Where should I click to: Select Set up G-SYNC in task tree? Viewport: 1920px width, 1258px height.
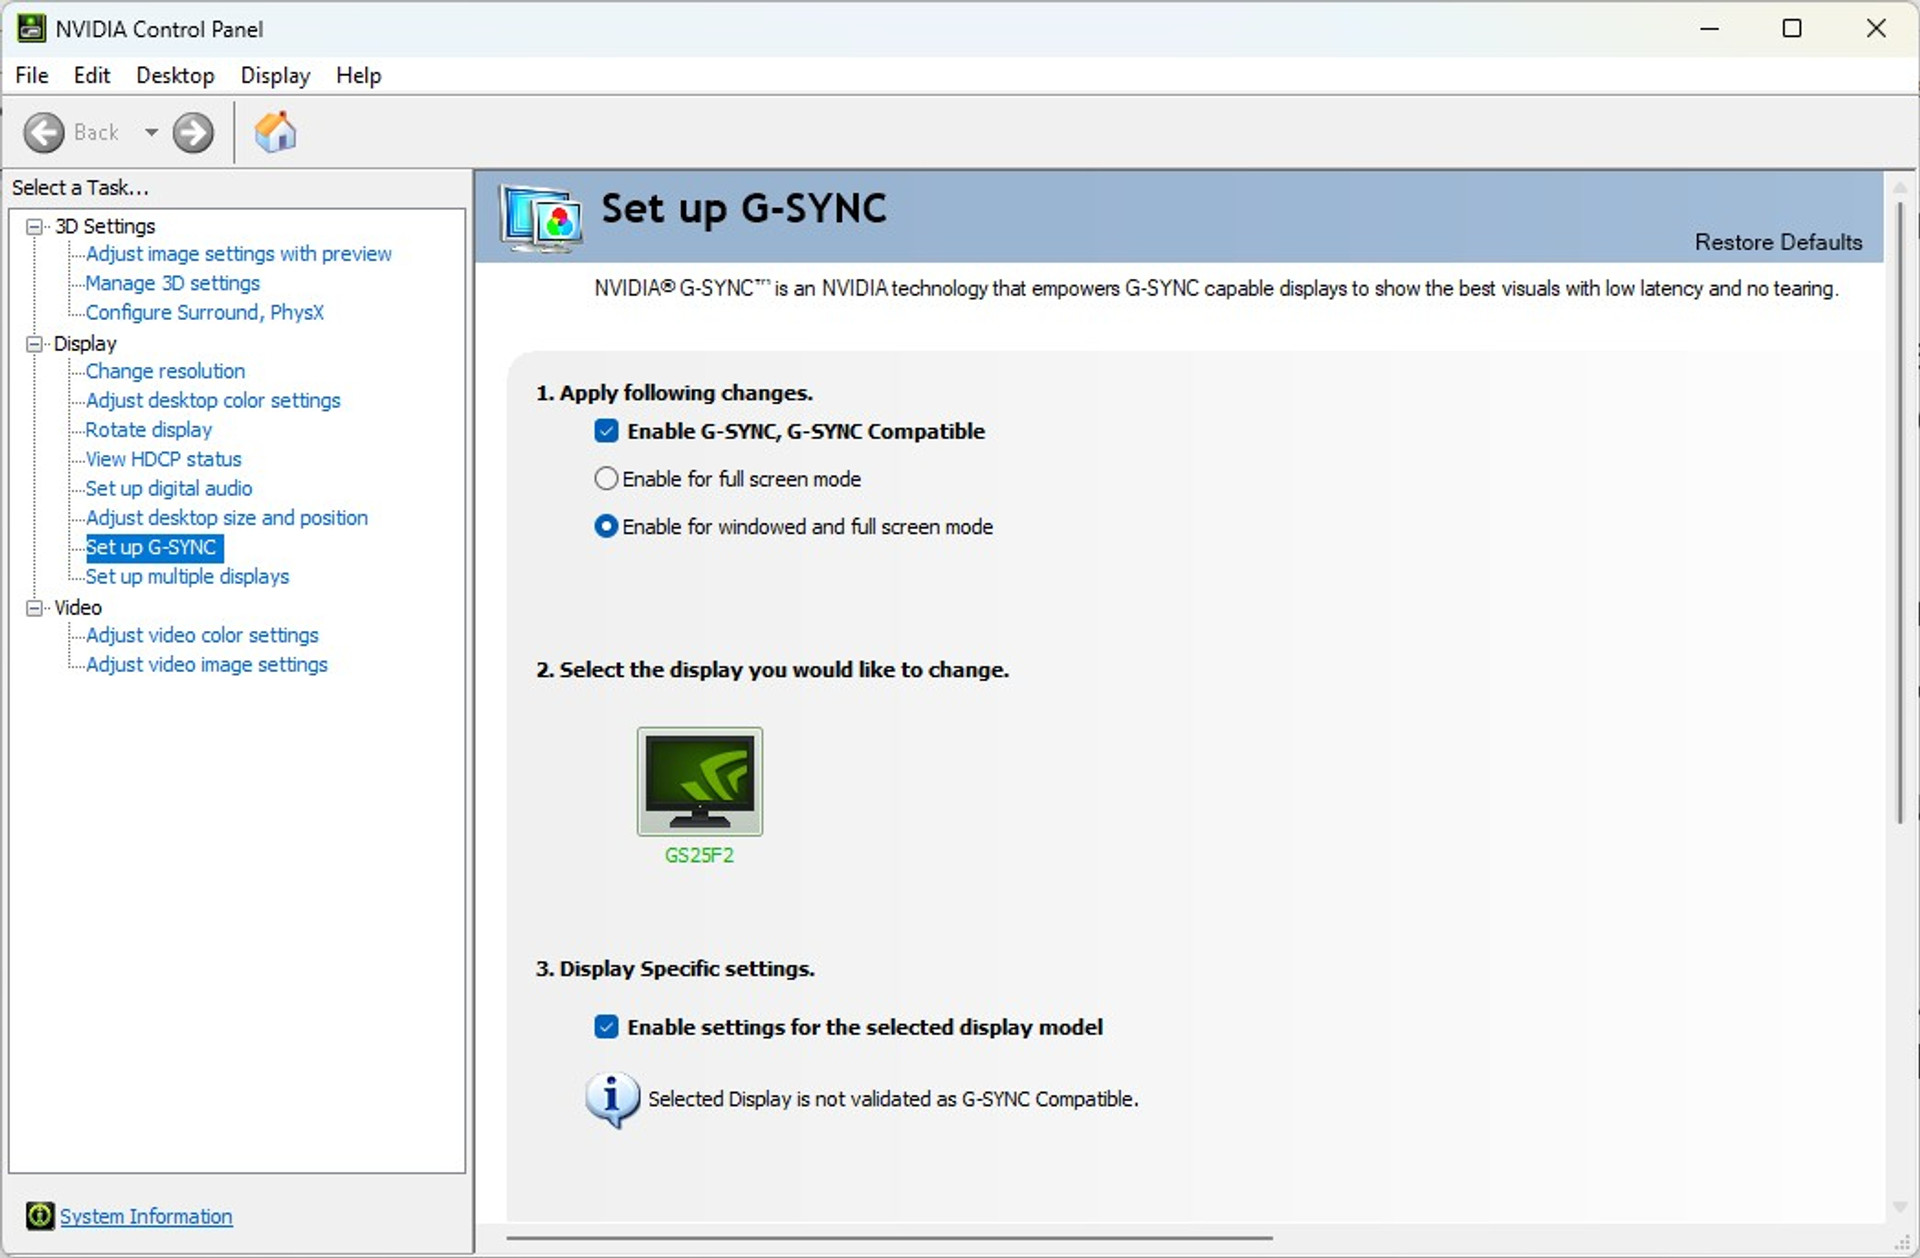pos(154,547)
